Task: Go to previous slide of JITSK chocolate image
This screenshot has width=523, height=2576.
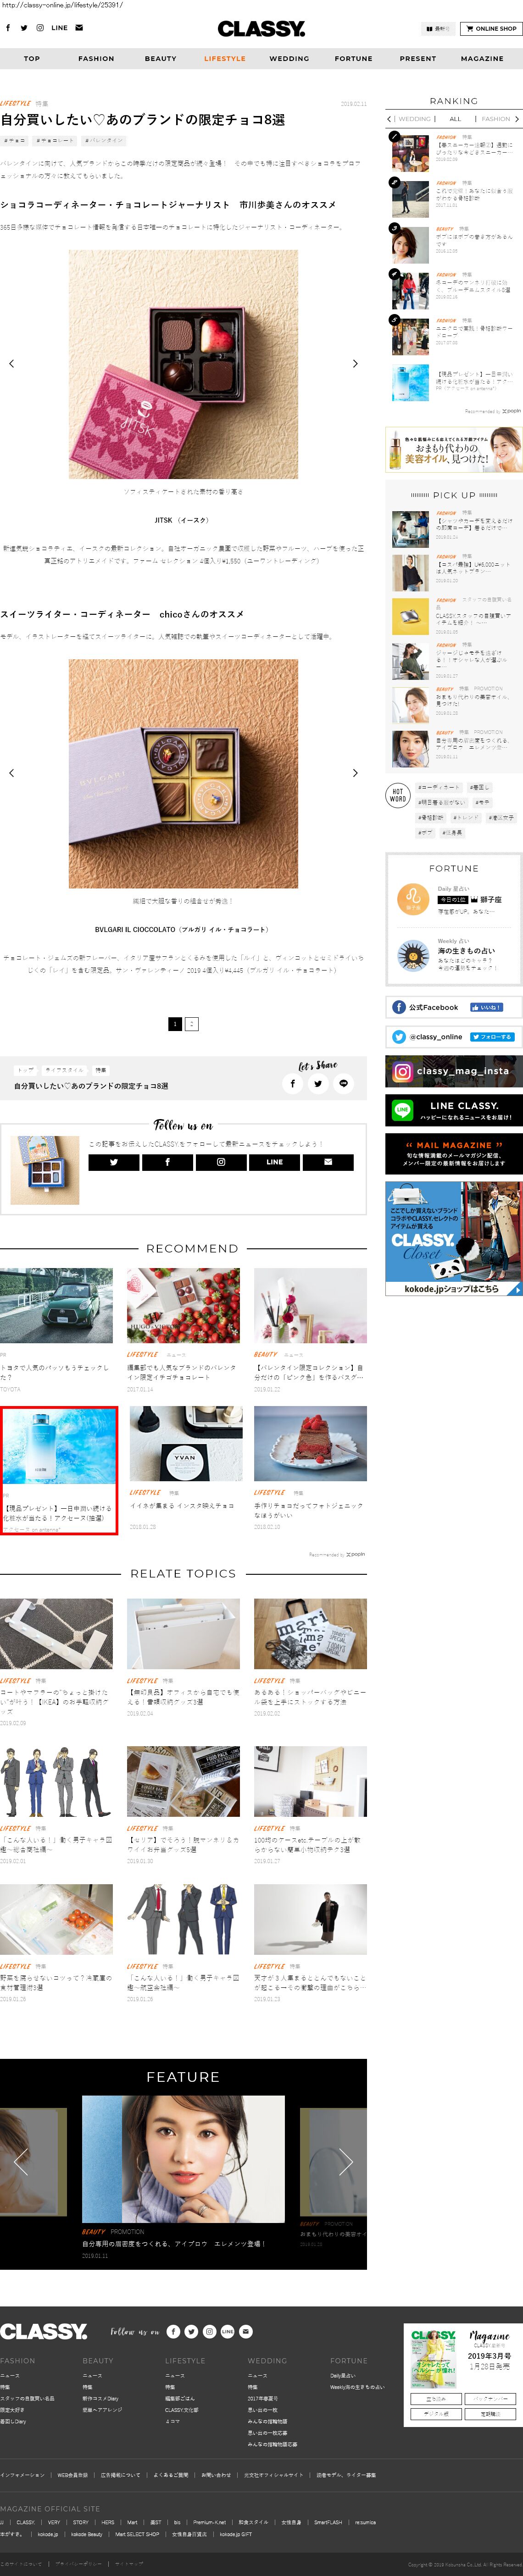Action: pos(12,363)
